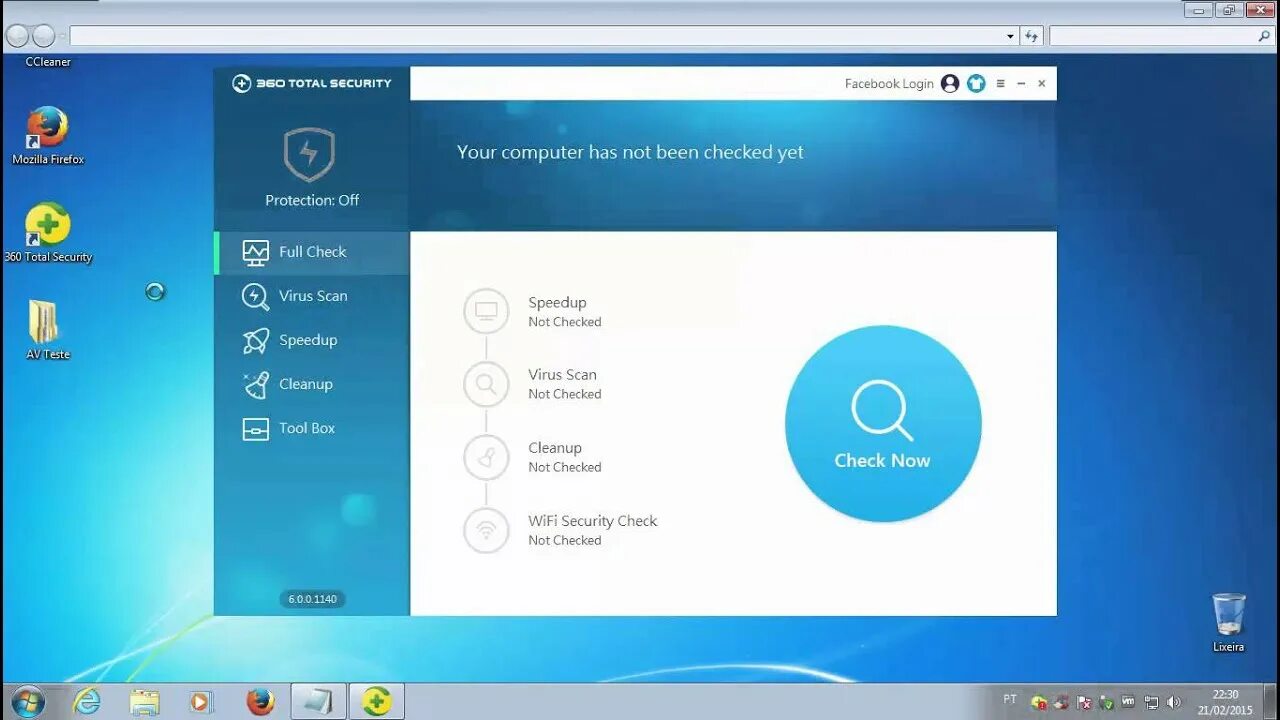The image size is (1280, 720).
Task: Restore down the background window
Action: tap(1229, 10)
